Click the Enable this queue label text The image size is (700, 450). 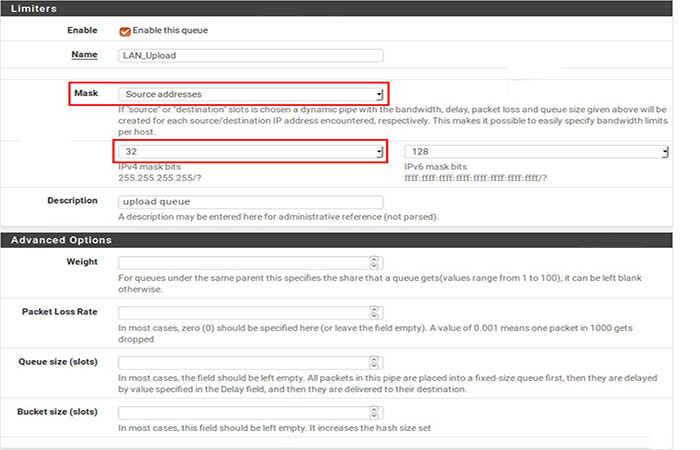click(170, 30)
